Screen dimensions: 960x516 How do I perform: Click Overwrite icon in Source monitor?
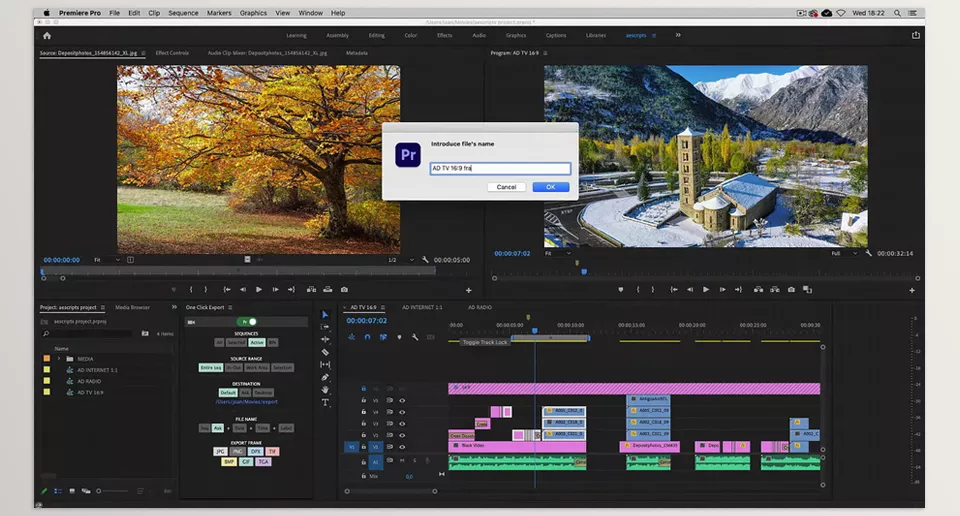pyautogui.click(x=328, y=290)
